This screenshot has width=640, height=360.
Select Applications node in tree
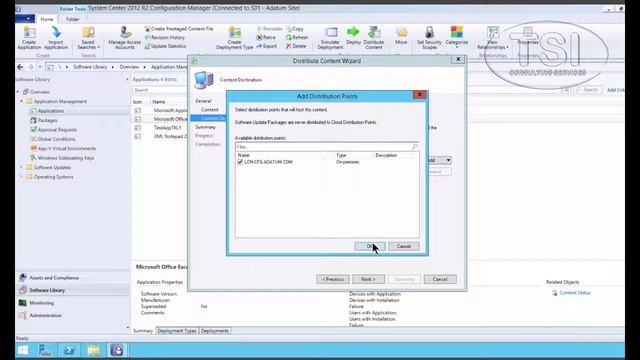pyautogui.click(x=51, y=111)
